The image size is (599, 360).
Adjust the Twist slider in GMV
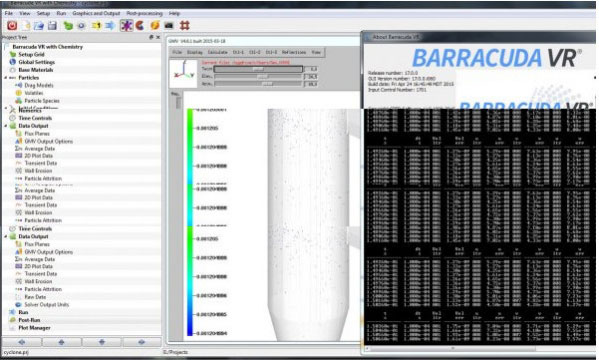pyautogui.click(x=259, y=69)
